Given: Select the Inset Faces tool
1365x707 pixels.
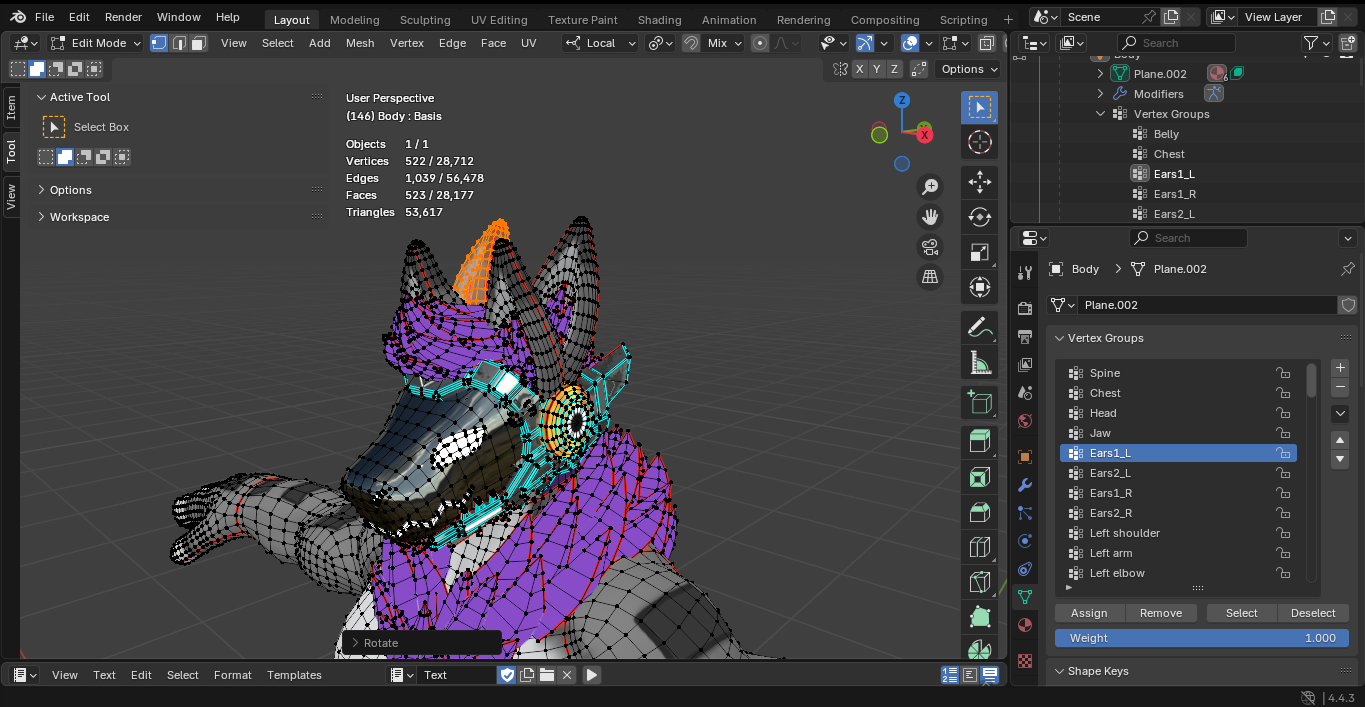Looking at the screenshot, I should [x=980, y=477].
